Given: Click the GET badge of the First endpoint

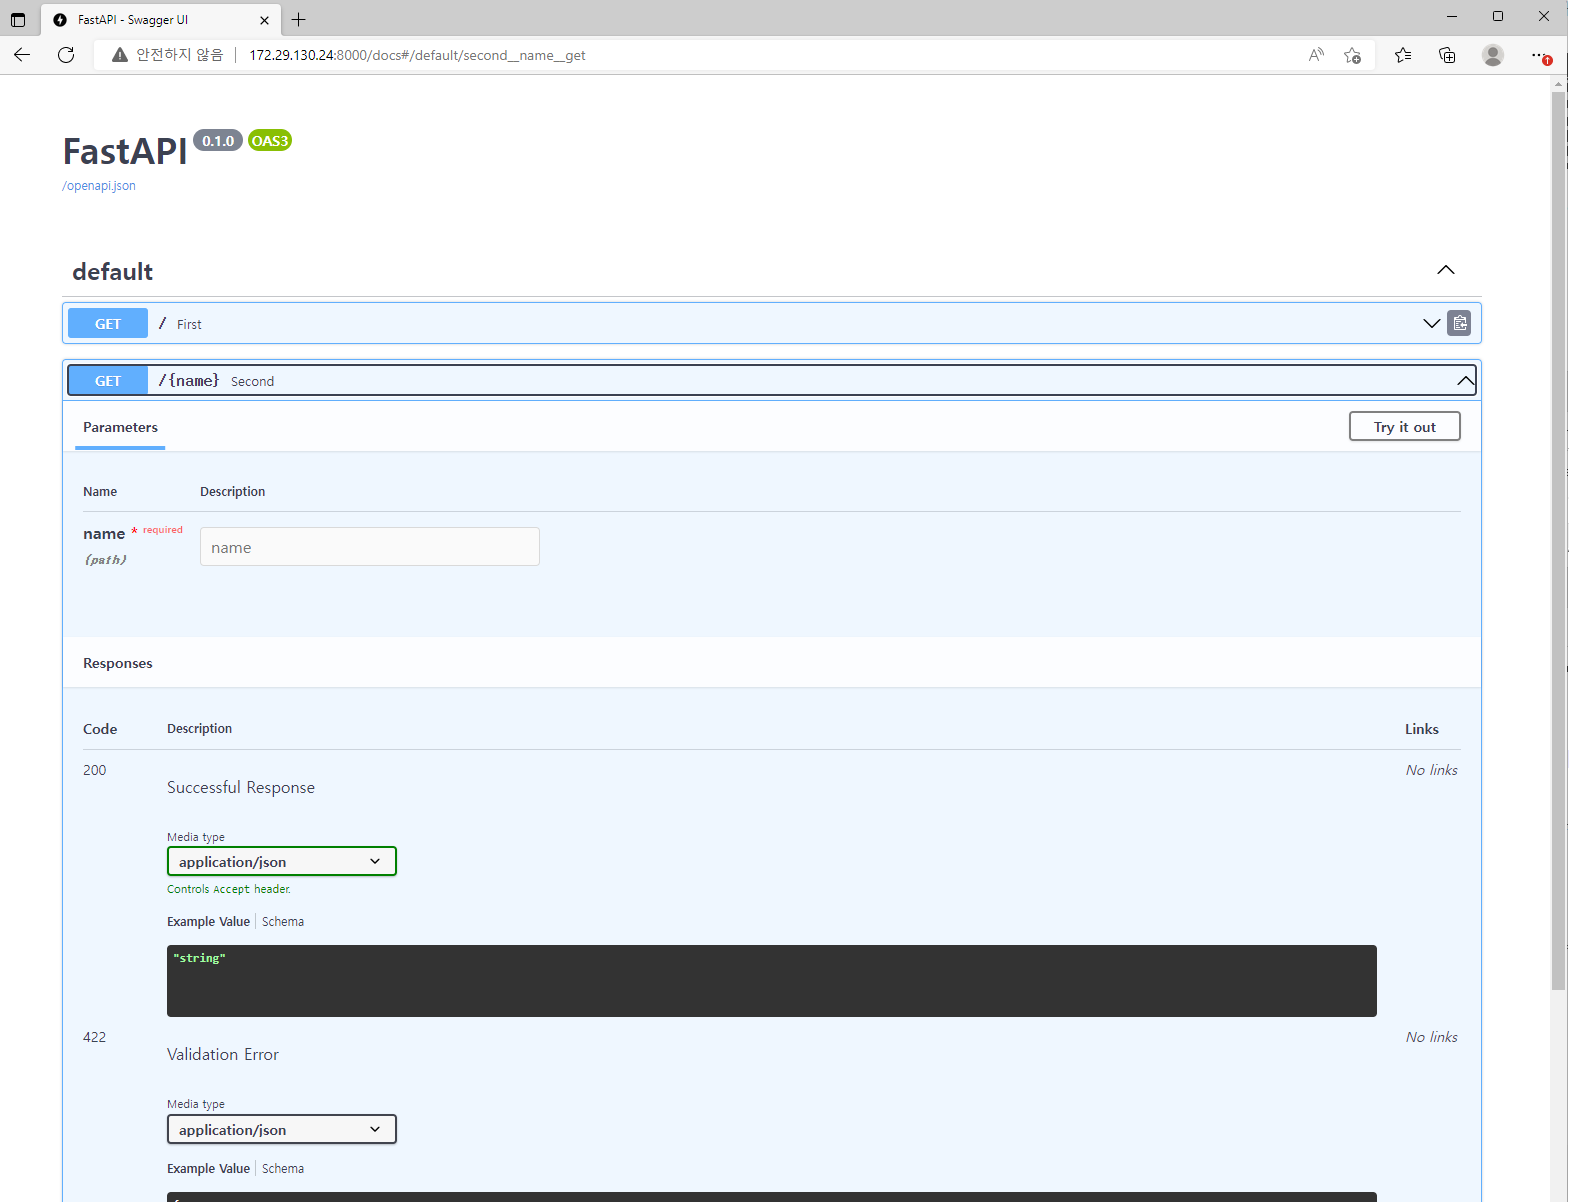Looking at the screenshot, I should pyautogui.click(x=108, y=324).
